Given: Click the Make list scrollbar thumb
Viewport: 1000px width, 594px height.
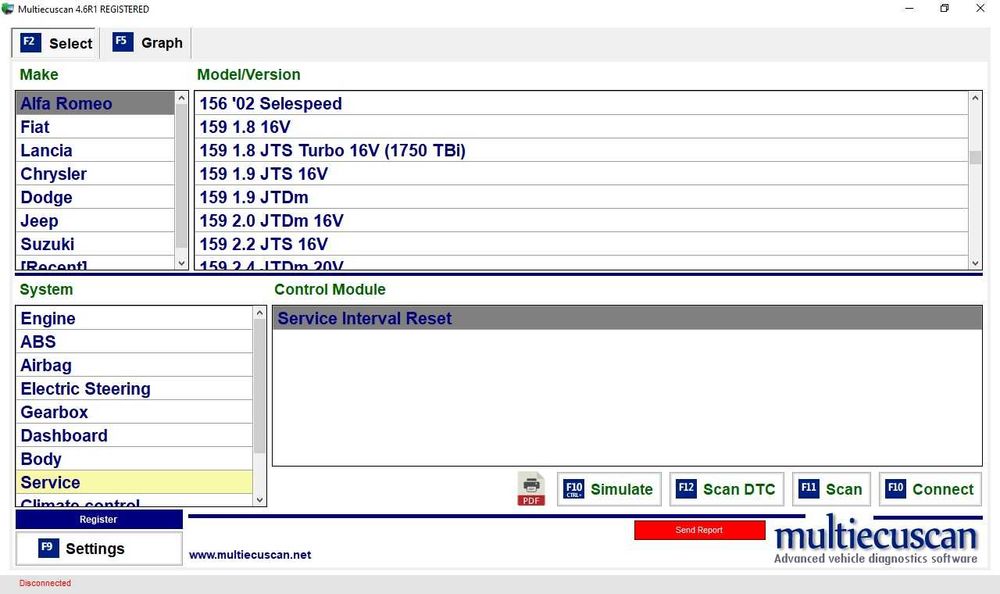Looking at the screenshot, I should coord(182,176).
